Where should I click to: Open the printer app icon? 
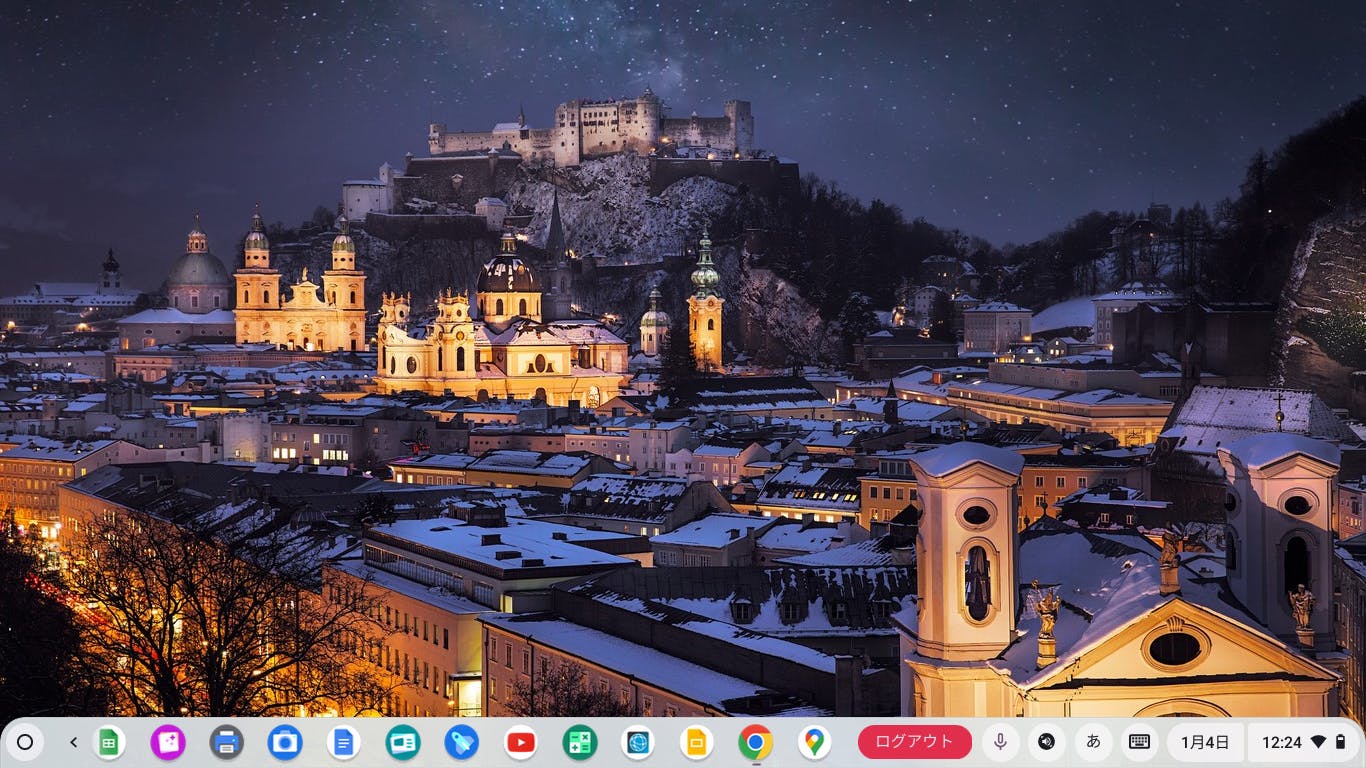coord(227,742)
